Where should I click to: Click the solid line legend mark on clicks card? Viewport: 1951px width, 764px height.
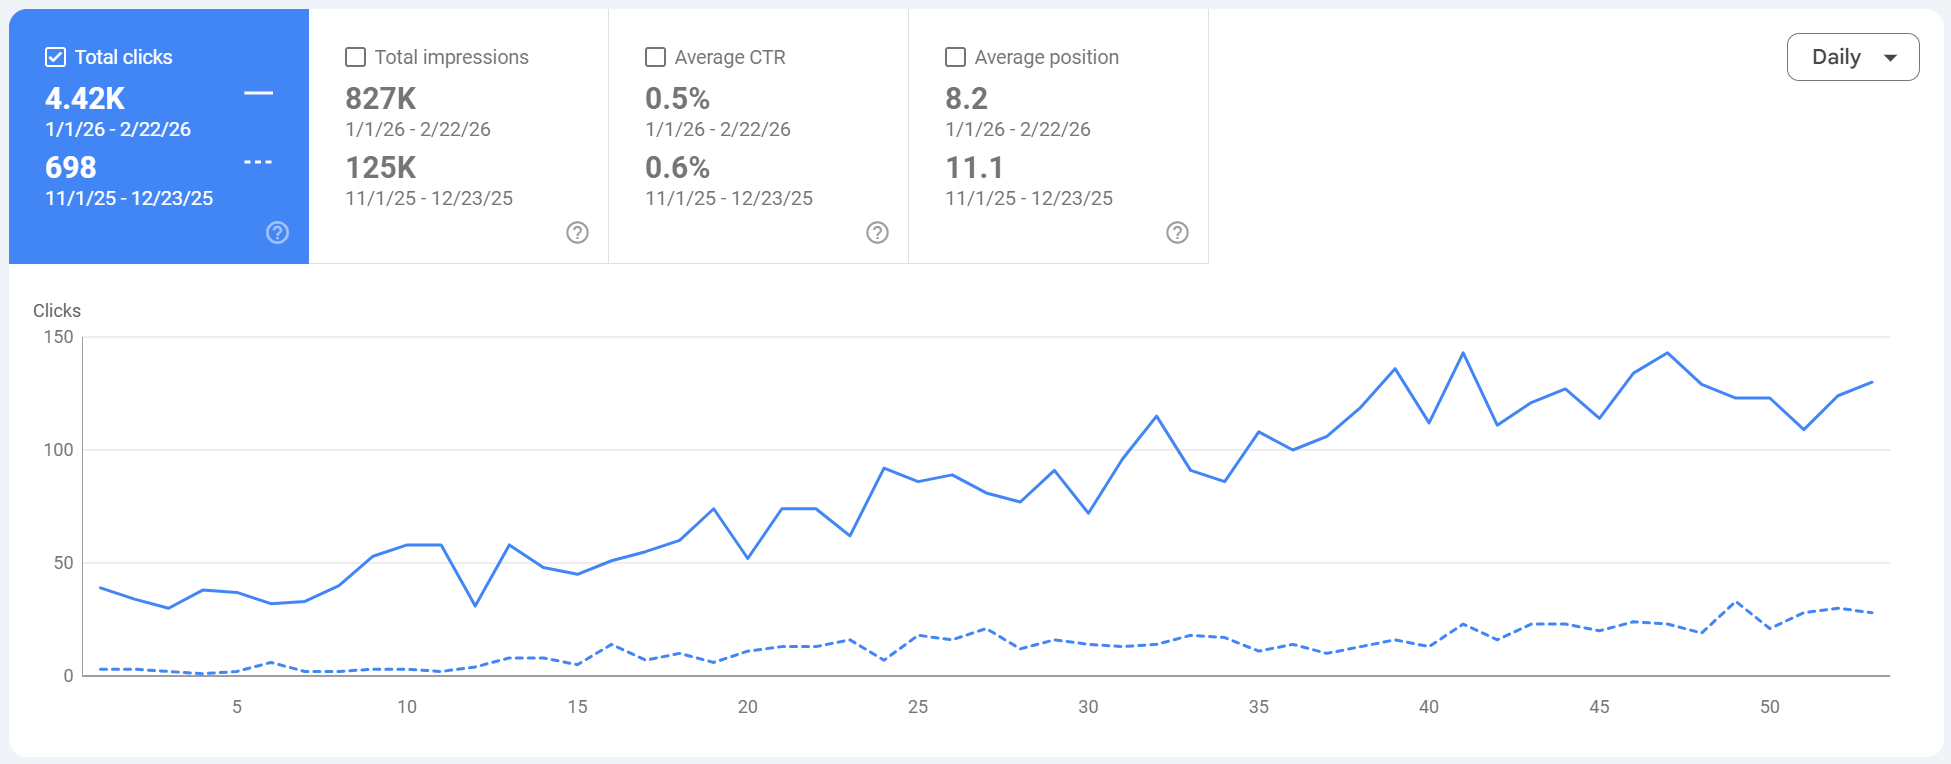[258, 93]
